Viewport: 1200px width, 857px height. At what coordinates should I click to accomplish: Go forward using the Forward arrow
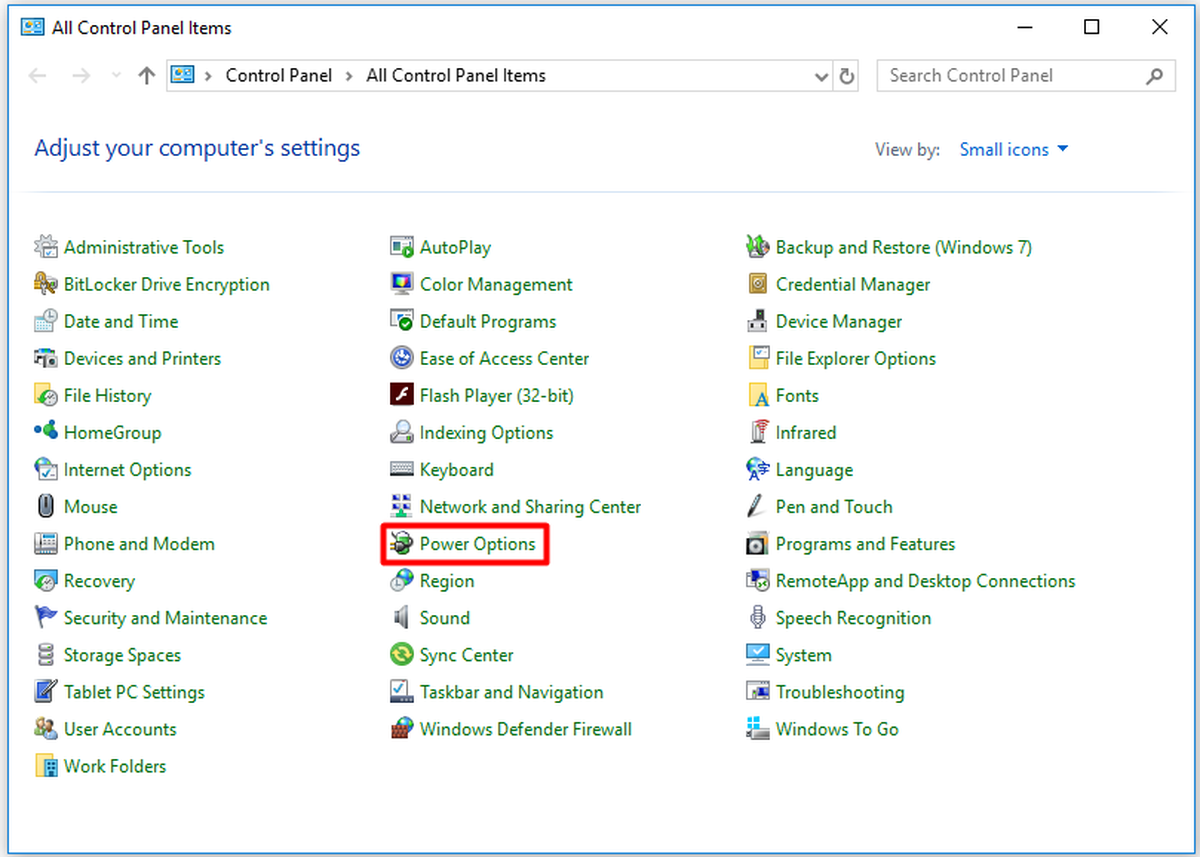(x=83, y=76)
